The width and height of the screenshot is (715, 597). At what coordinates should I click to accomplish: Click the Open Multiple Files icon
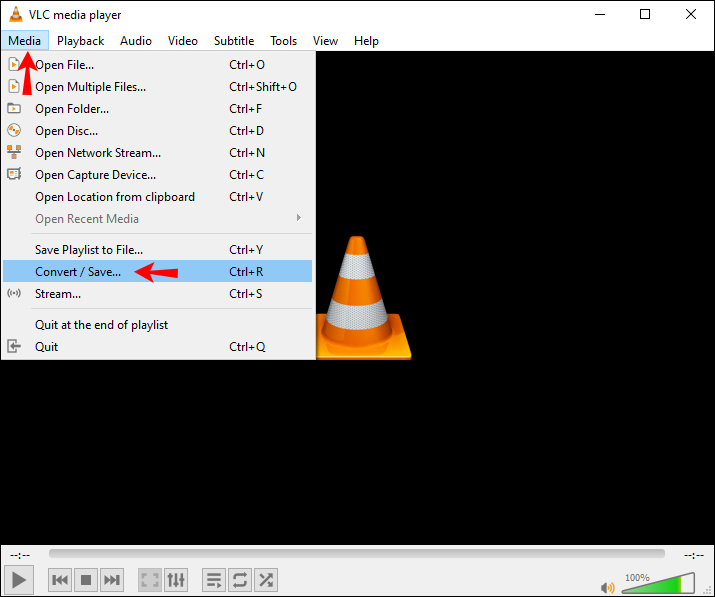(14, 86)
